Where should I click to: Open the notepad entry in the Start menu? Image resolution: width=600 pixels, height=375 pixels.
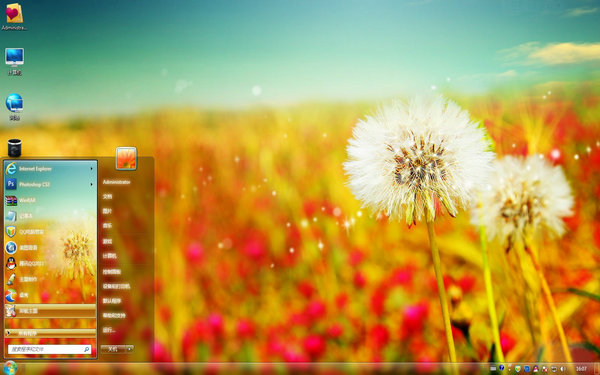pyautogui.click(x=50, y=216)
